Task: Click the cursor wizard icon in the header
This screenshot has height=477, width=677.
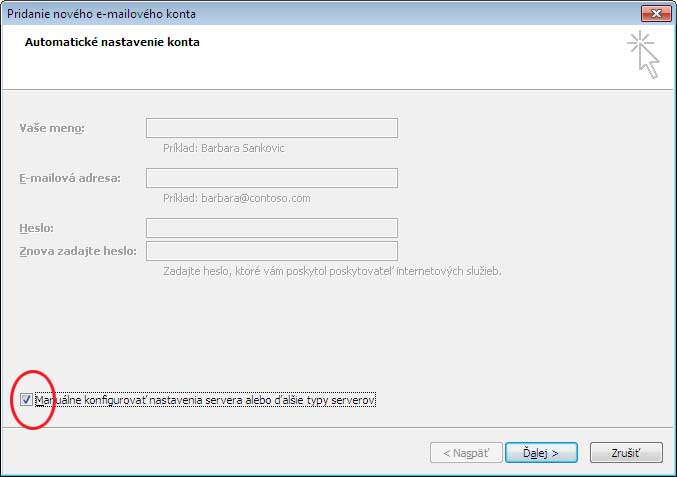Action: [643, 54]
